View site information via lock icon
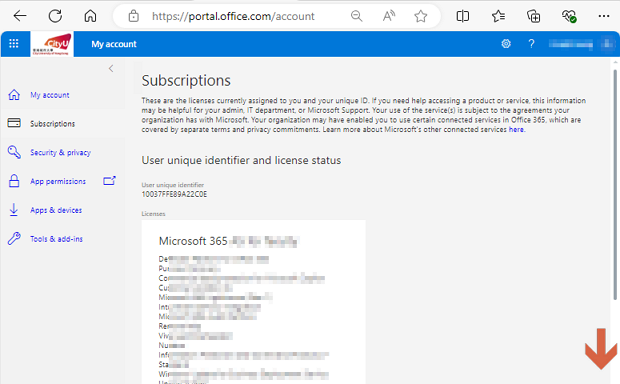 pyautogui.click(x=134, y=16)
